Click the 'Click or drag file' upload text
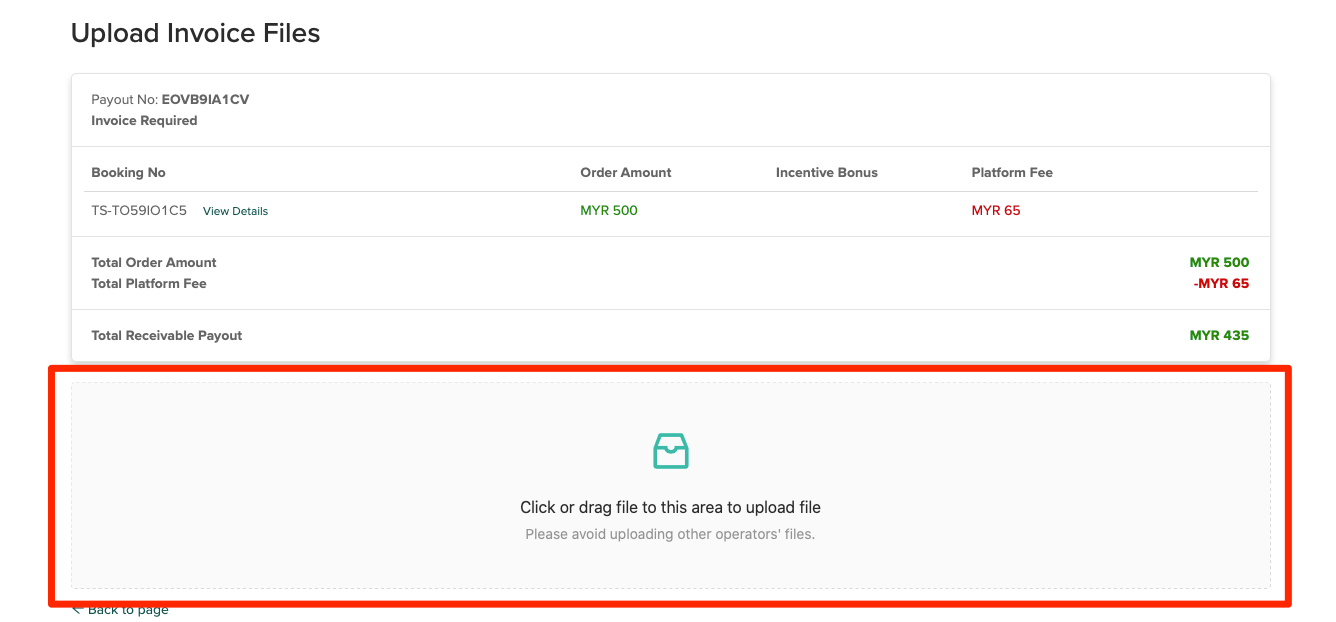The width and height of the screenshot is (1336, 622). click(x=670, y=508)
